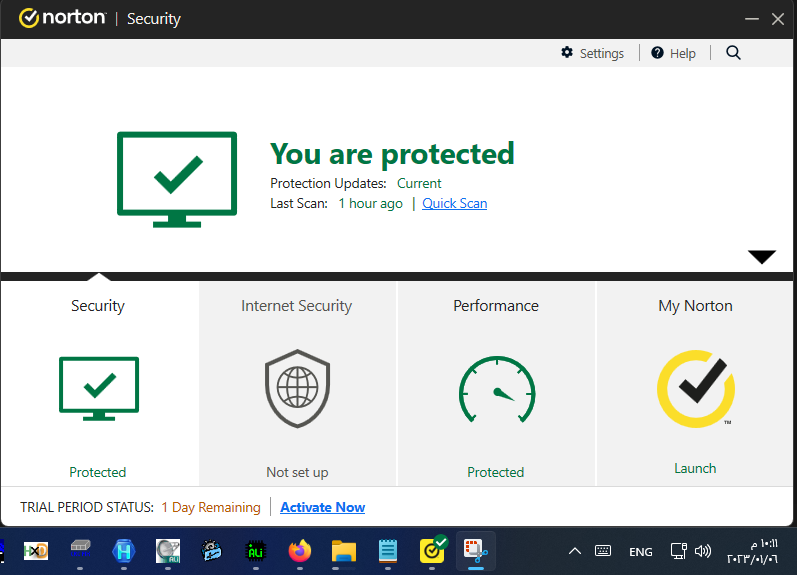Open the disk ALi taskbar icon
Image resolution: width=797 pixels, height=575 pixels.
point(168,551)
